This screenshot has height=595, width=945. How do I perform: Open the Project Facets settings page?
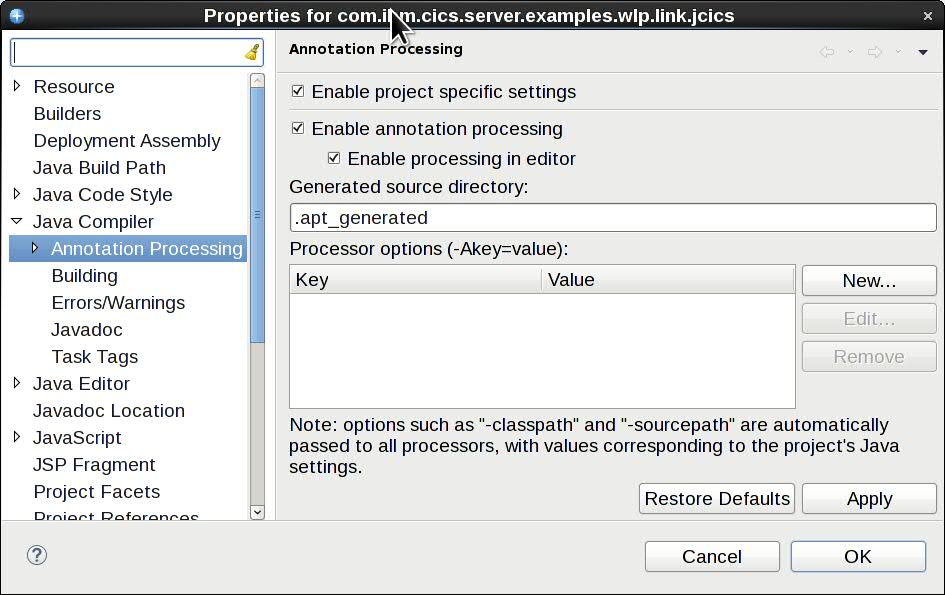click(x=96, y=491)
